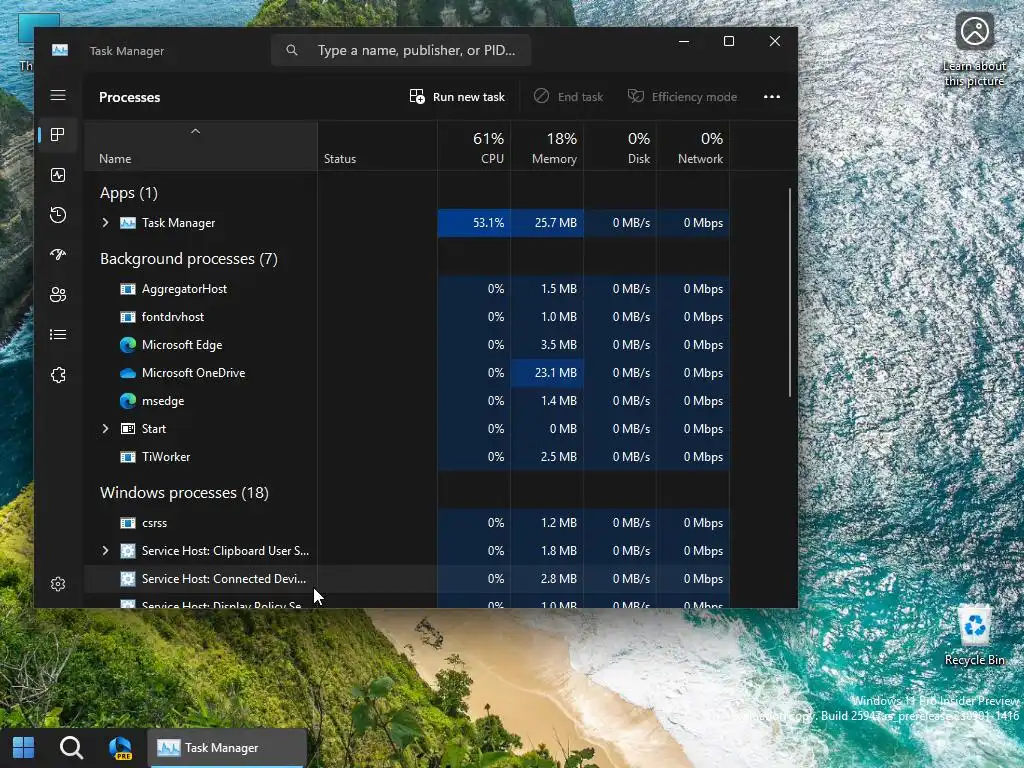Image resolution: width=1024 pixels, height=768 pixels.
Task: Click the 3.5 MB memory cell
Action: 547,345
